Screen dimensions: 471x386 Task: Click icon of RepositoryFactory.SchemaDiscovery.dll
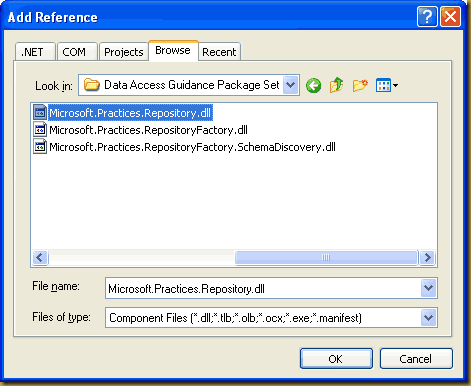(40, 147)
